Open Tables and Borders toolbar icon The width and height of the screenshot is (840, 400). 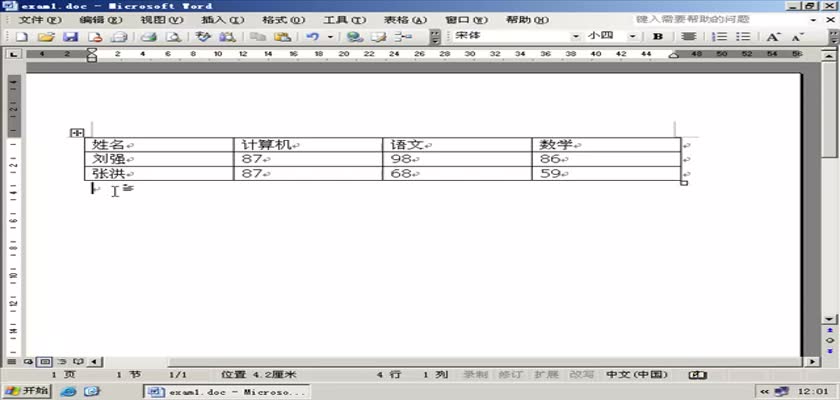coord(379,37)
